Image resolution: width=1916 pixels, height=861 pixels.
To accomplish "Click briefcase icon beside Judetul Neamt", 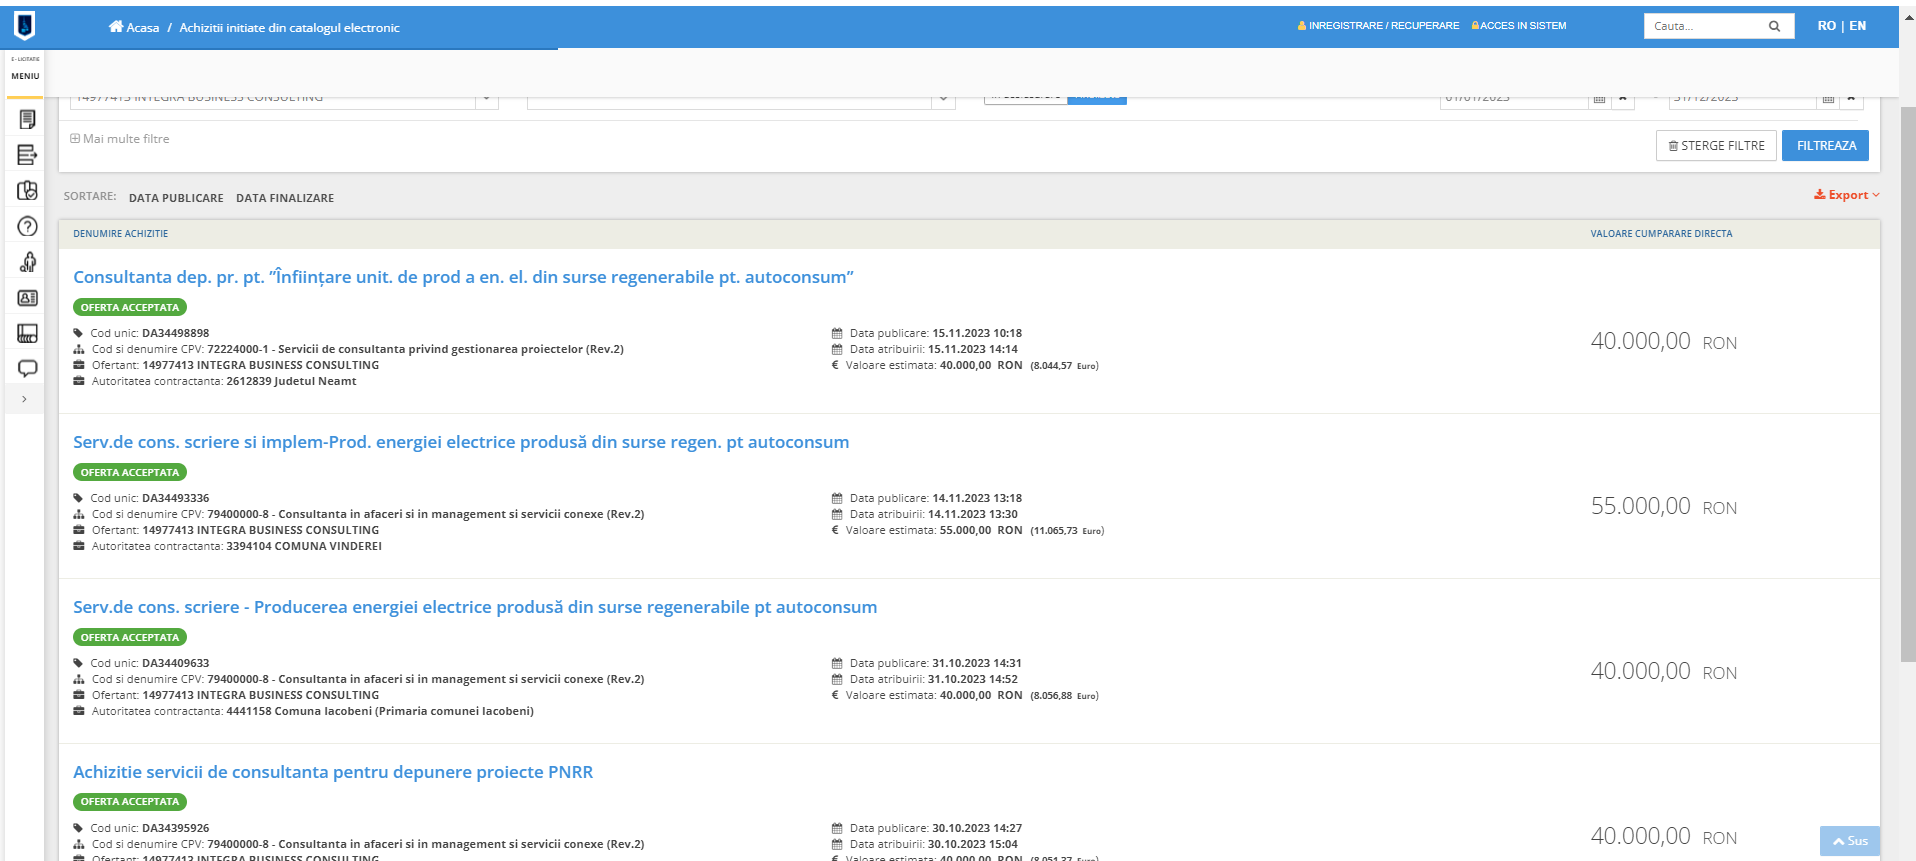I will [79, 381].
